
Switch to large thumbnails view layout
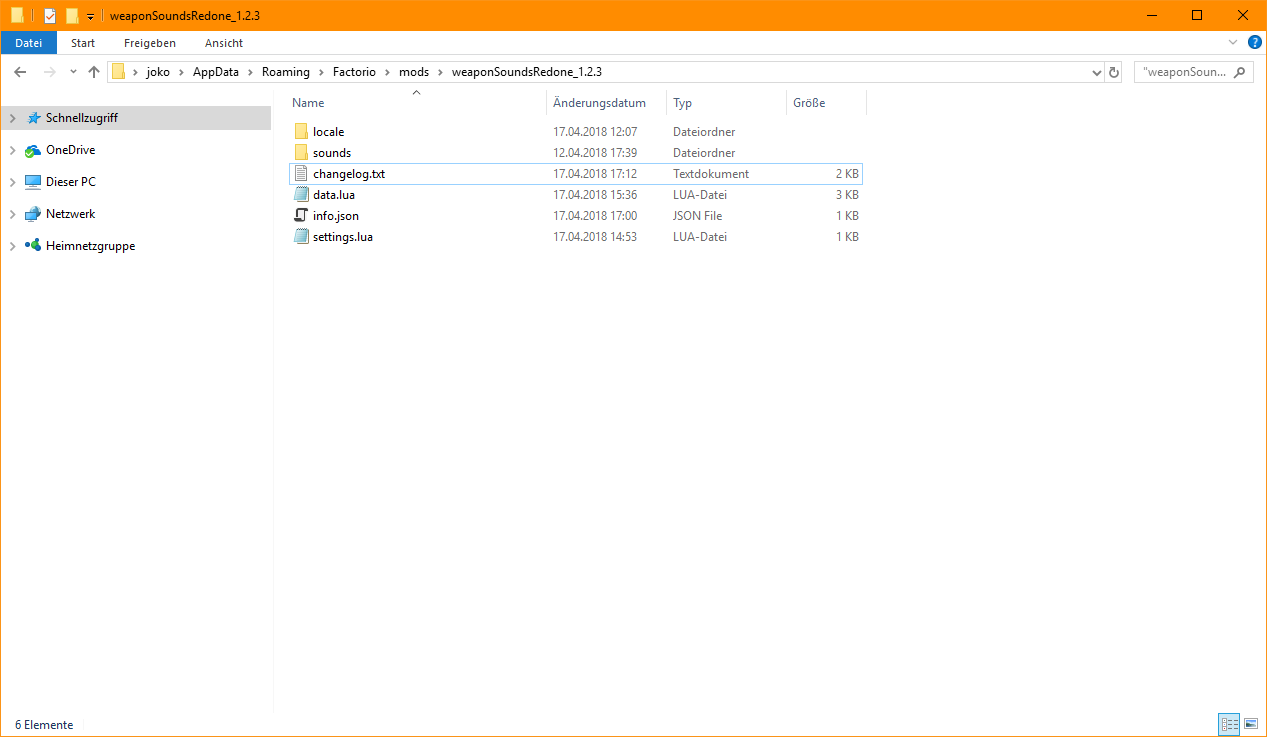pyautogui.click(x=1250, y=724)
